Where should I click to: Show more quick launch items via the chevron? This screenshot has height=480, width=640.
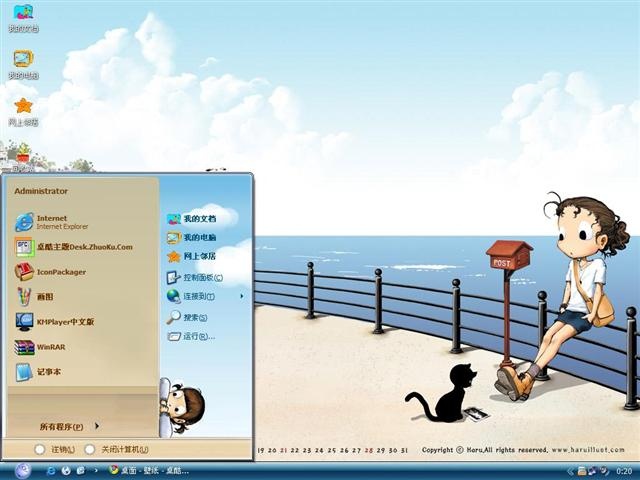(x=96, y=471)
